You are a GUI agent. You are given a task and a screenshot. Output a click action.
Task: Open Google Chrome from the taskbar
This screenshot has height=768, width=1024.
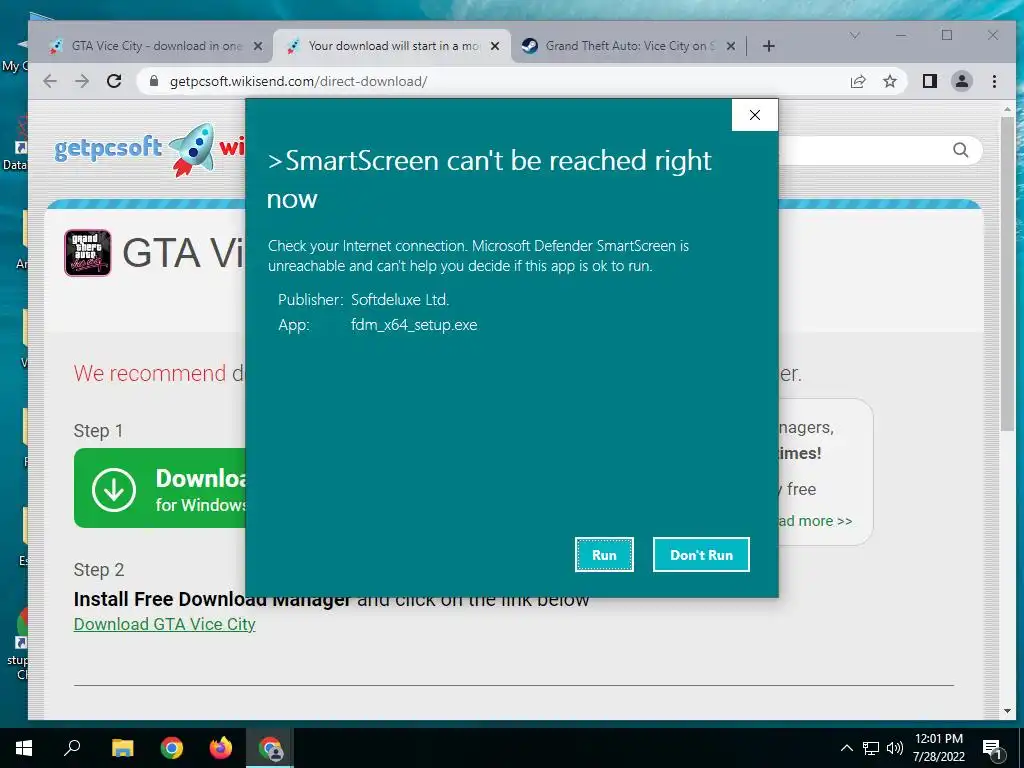click(172, 748)
